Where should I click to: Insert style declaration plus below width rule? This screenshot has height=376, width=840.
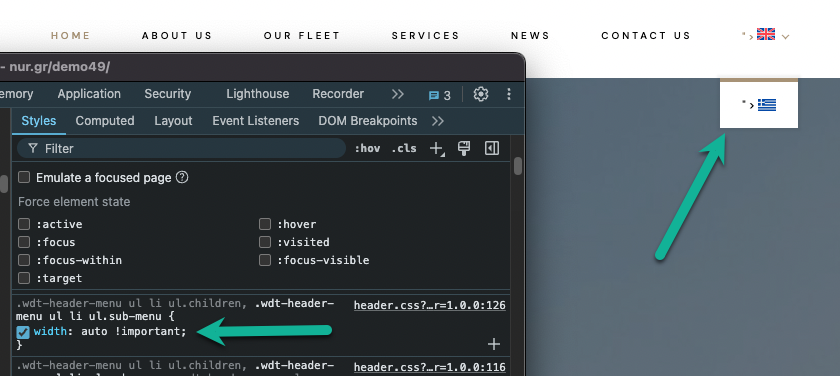[494, 344]
